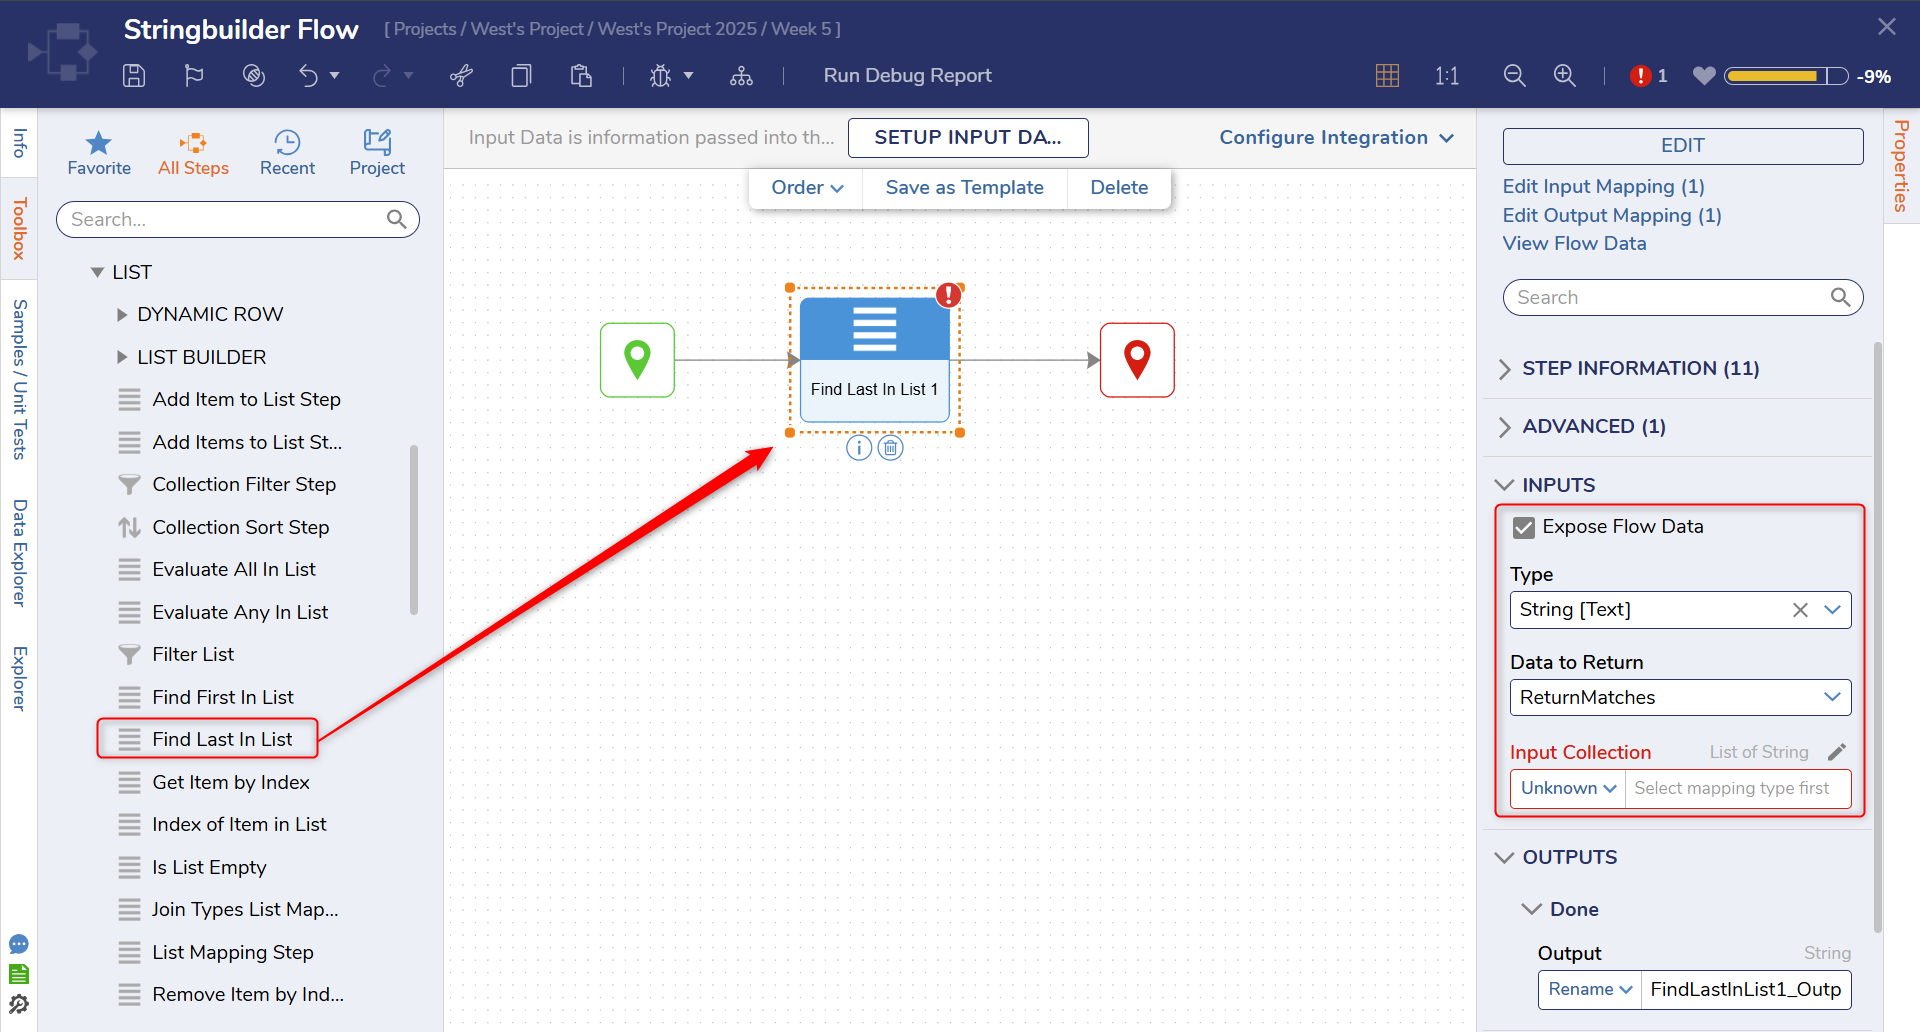The width and height of the screenshot is (1920, 1032).
Task: Uncheck the Expose Flow Data checkbox
Action: click(x=1523, y=527)
